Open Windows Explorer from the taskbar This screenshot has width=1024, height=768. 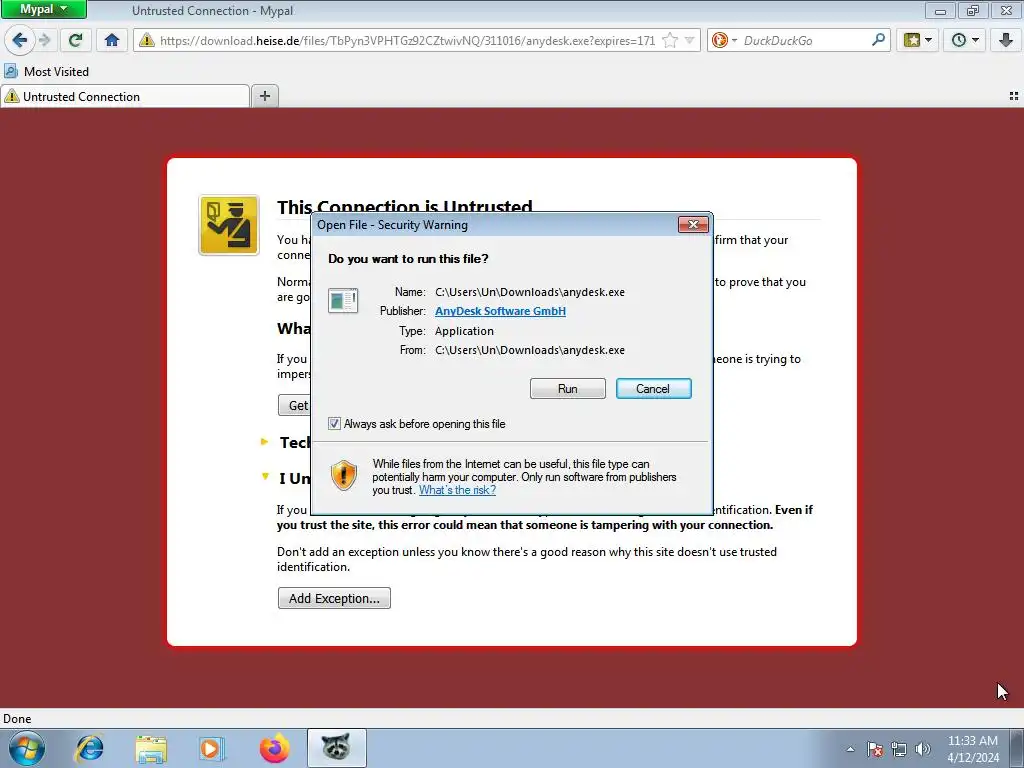point(151,748)
